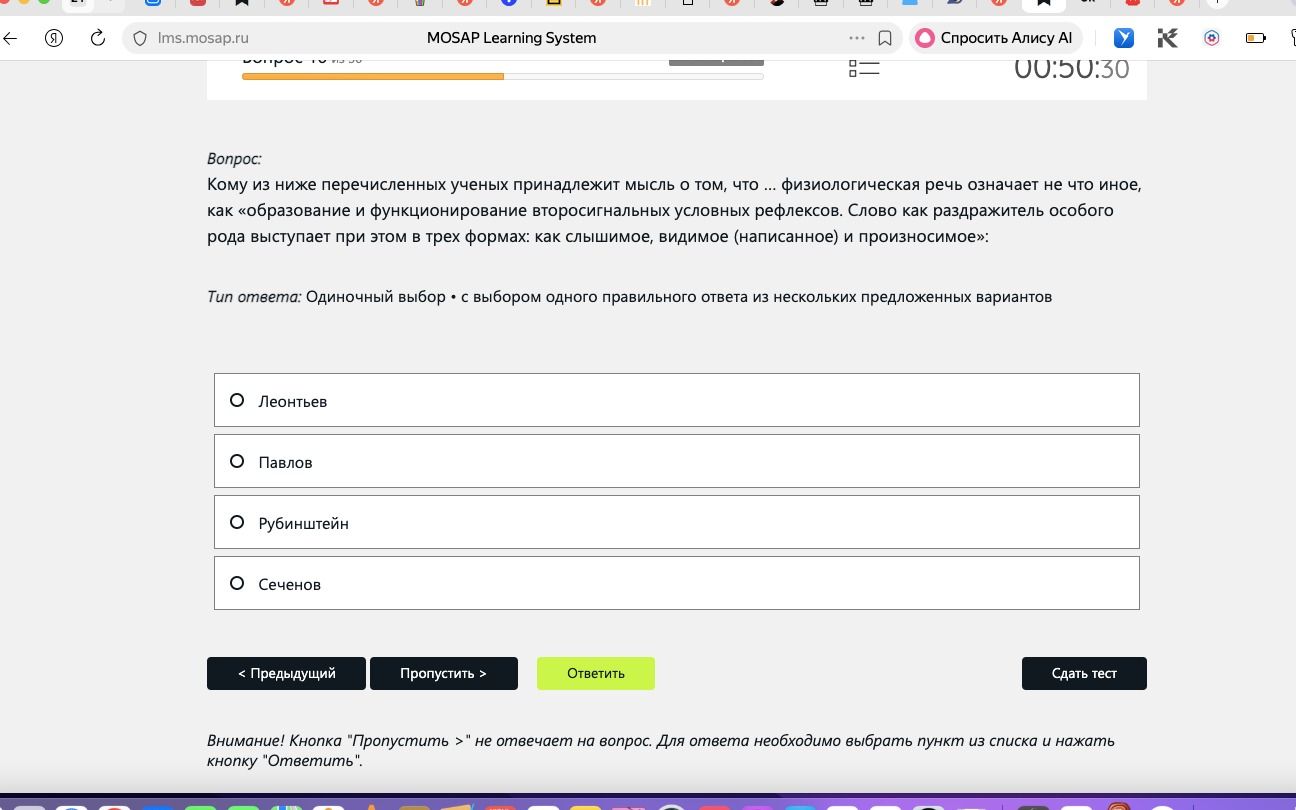Select the Сеченов radio button
Viewport: 1296px width, 810px height.
237,583
